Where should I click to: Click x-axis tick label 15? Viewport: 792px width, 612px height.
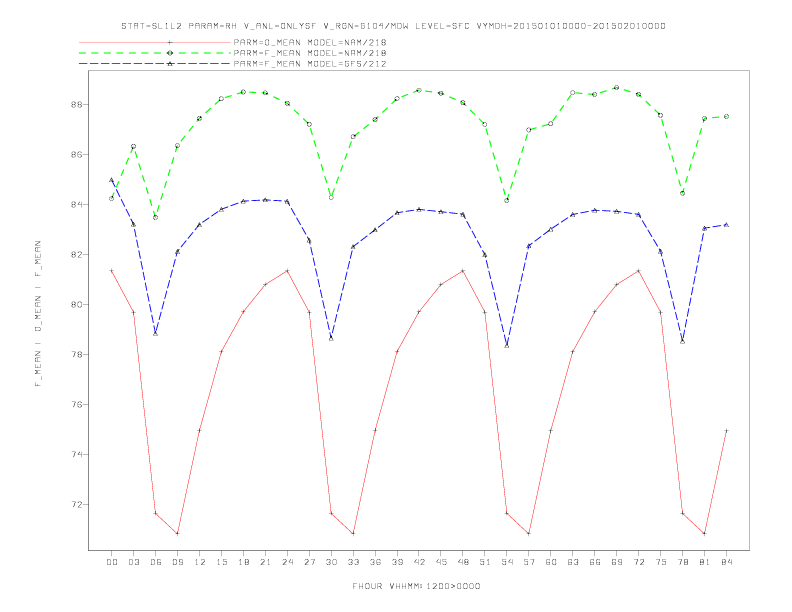(x=221, y=562)
